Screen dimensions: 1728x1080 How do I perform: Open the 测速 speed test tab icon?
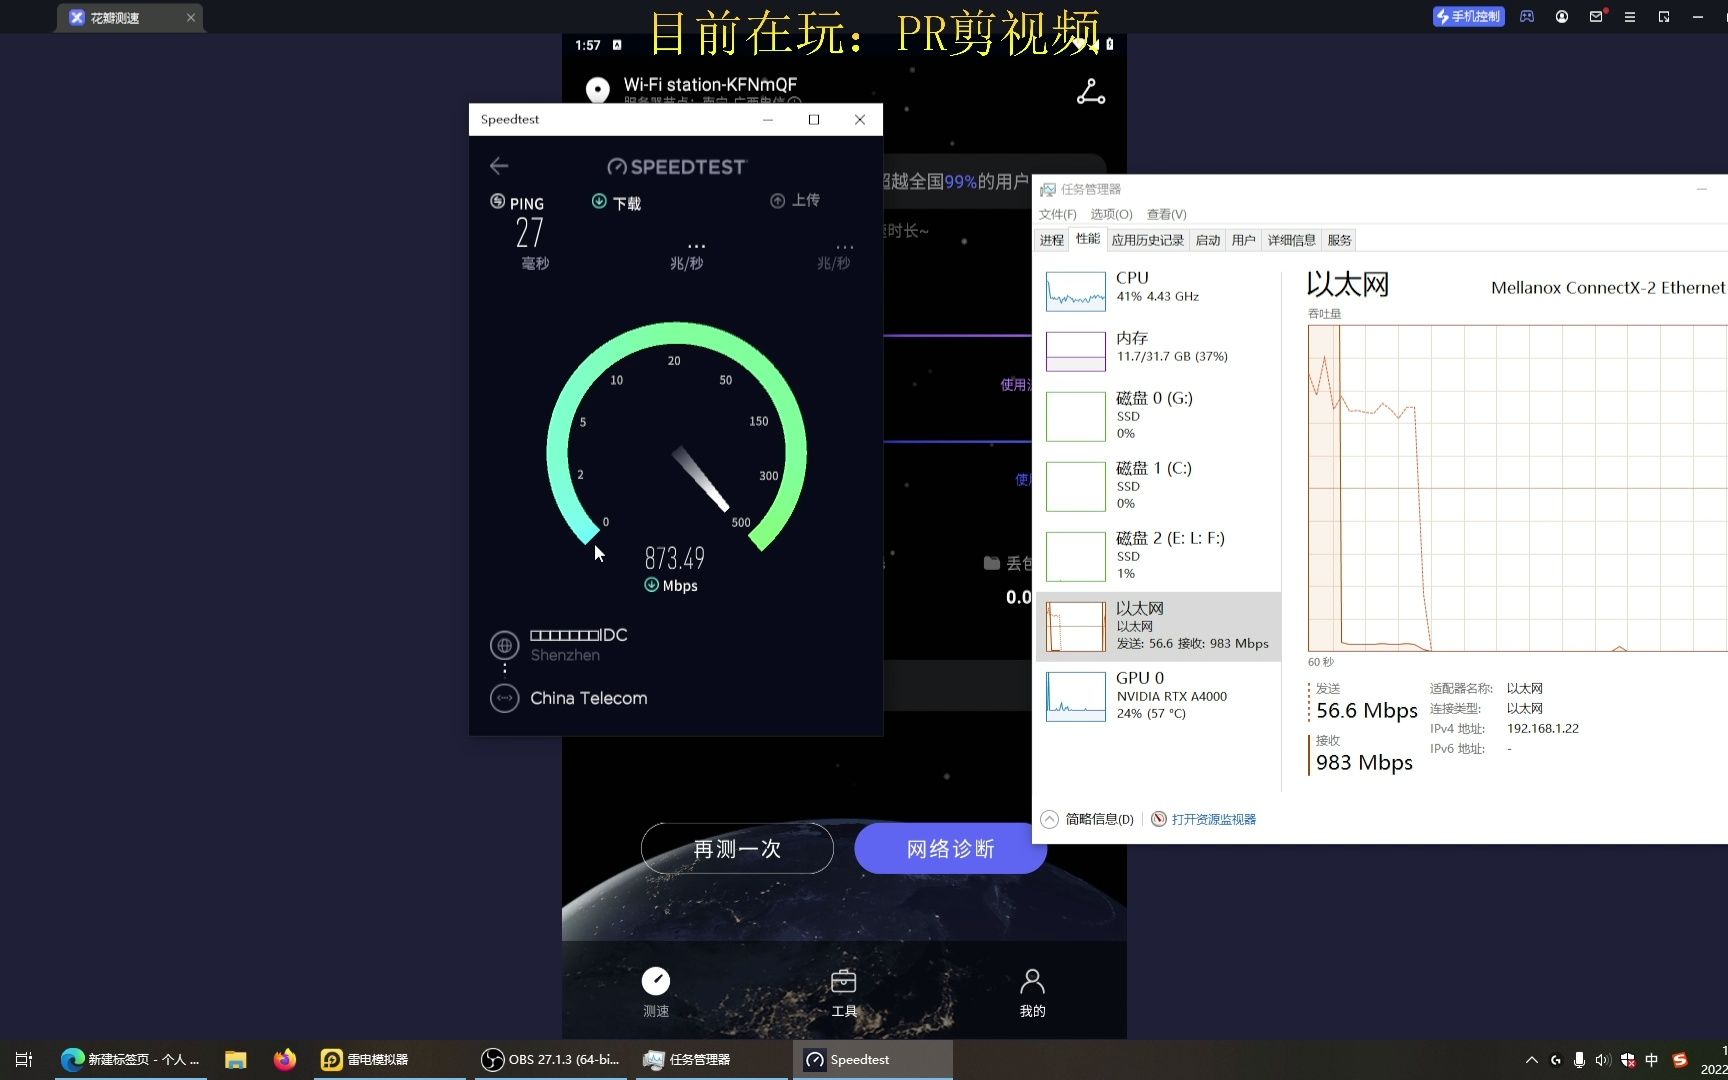point(656,980)
